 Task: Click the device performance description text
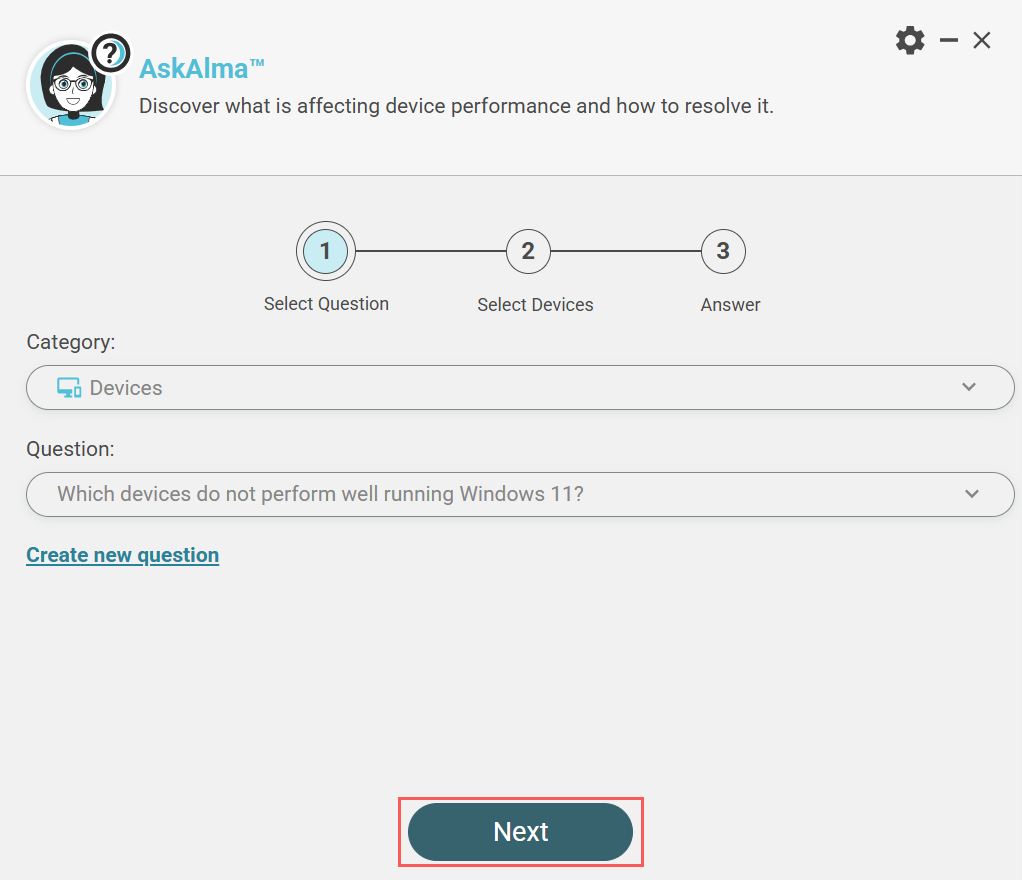point(456,105)
